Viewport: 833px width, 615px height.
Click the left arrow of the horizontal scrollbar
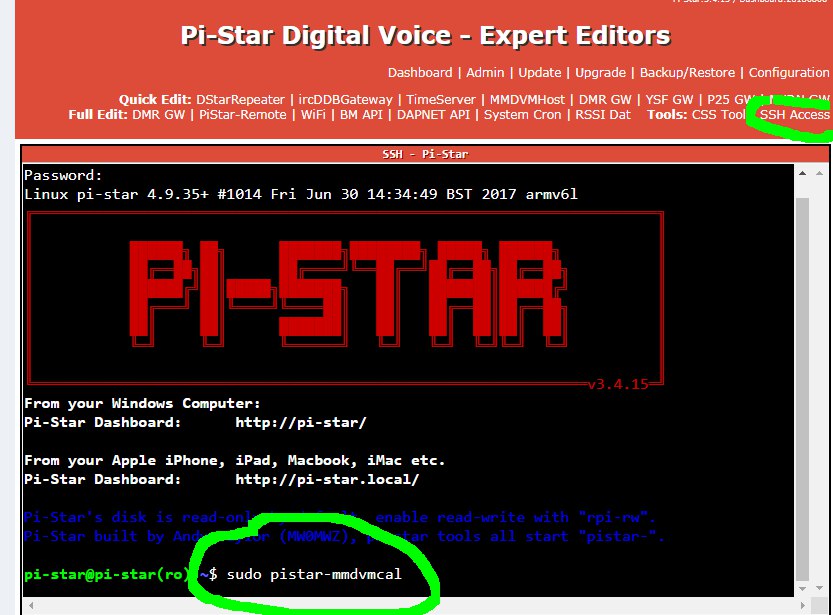(31, 605)
